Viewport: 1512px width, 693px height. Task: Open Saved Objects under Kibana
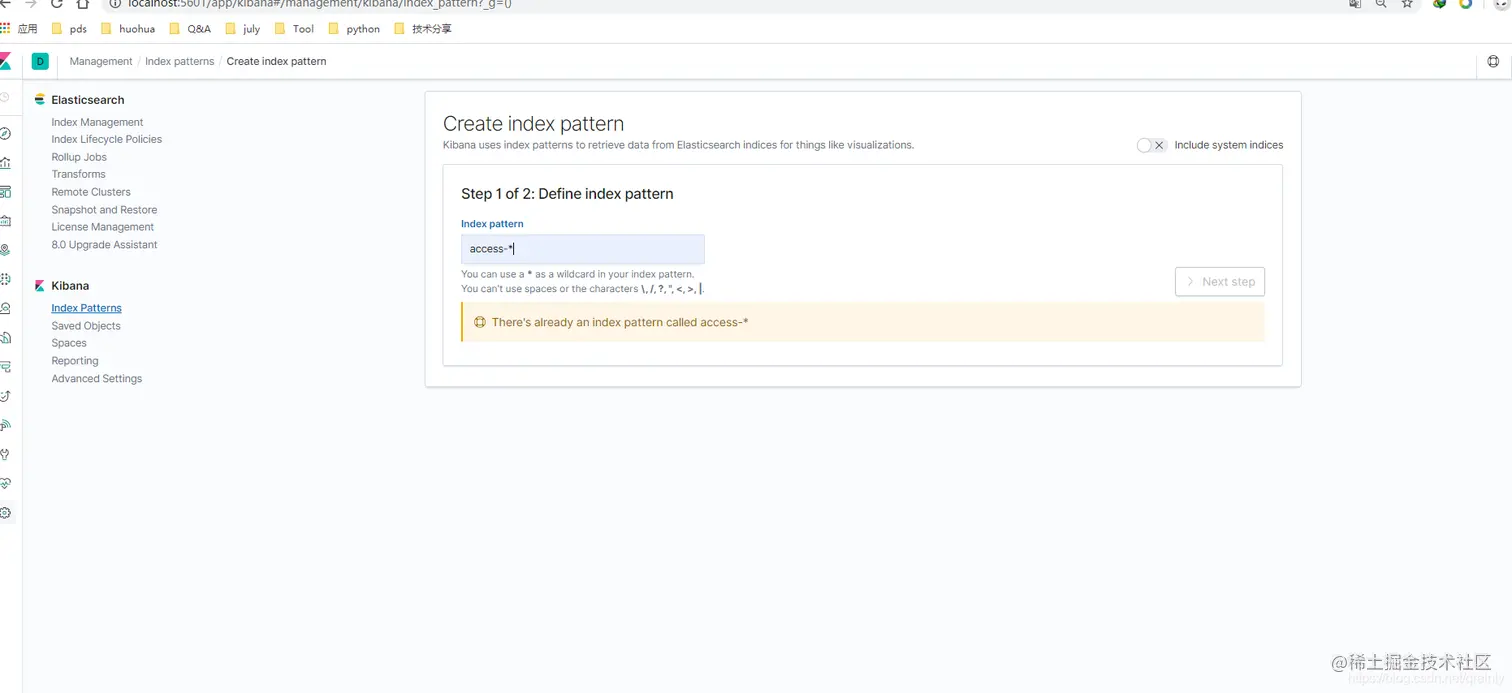click(x=86, y=326)
